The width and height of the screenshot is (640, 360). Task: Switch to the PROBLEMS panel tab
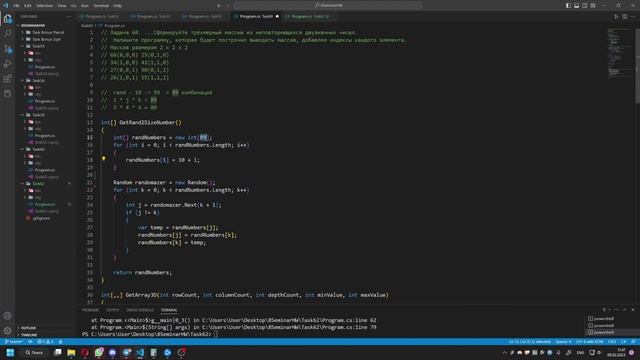click(90, 310)
